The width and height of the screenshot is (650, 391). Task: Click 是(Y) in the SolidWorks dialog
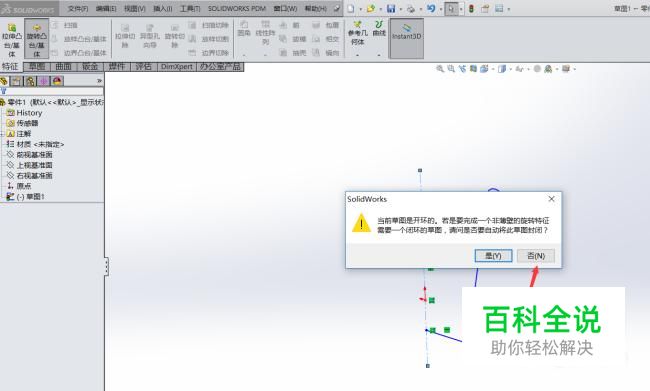(x=493, y=256)
